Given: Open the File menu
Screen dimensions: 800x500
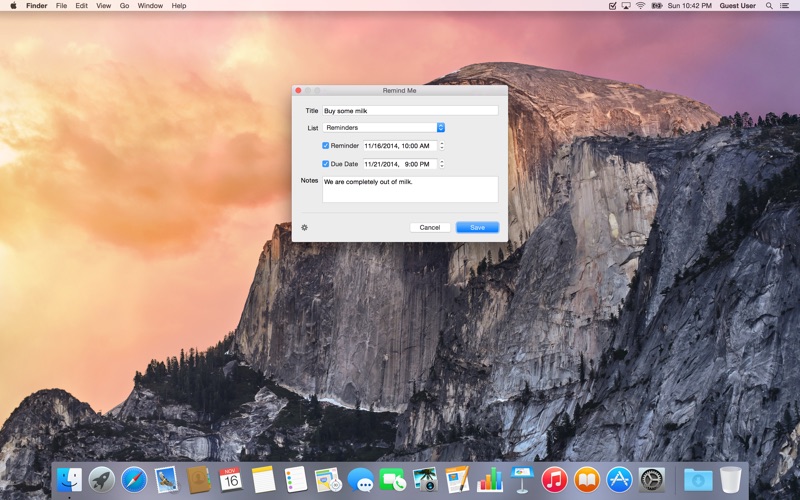Looking at the screenshot, I should coord(61,6).
